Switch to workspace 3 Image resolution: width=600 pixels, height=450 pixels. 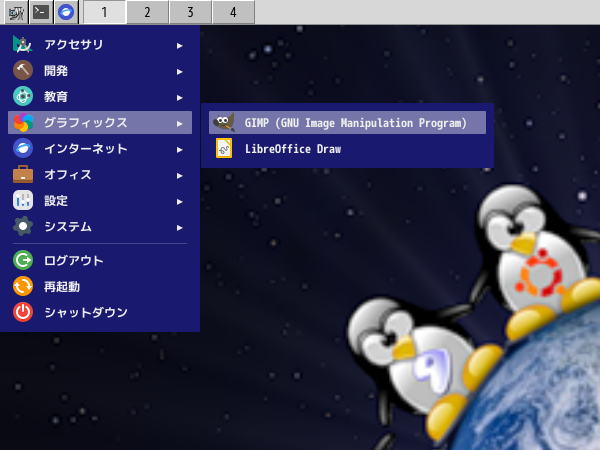[190, 12]
